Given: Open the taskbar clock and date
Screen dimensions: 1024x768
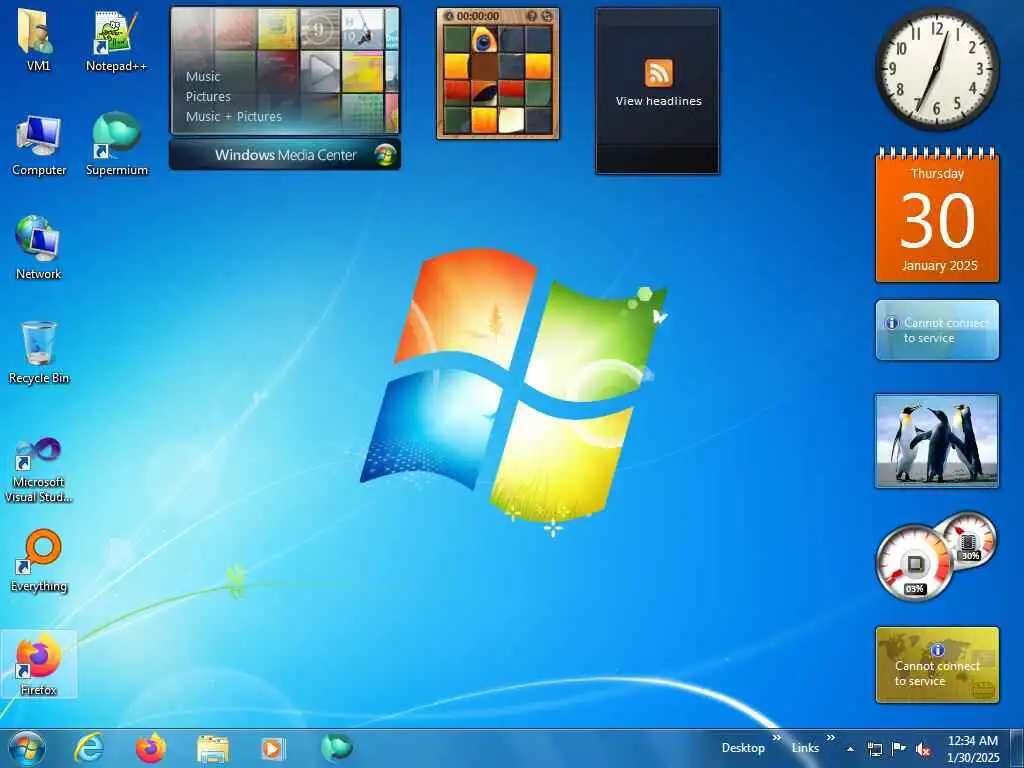Looking at the screenshot, I should click(x=973, y=749).
